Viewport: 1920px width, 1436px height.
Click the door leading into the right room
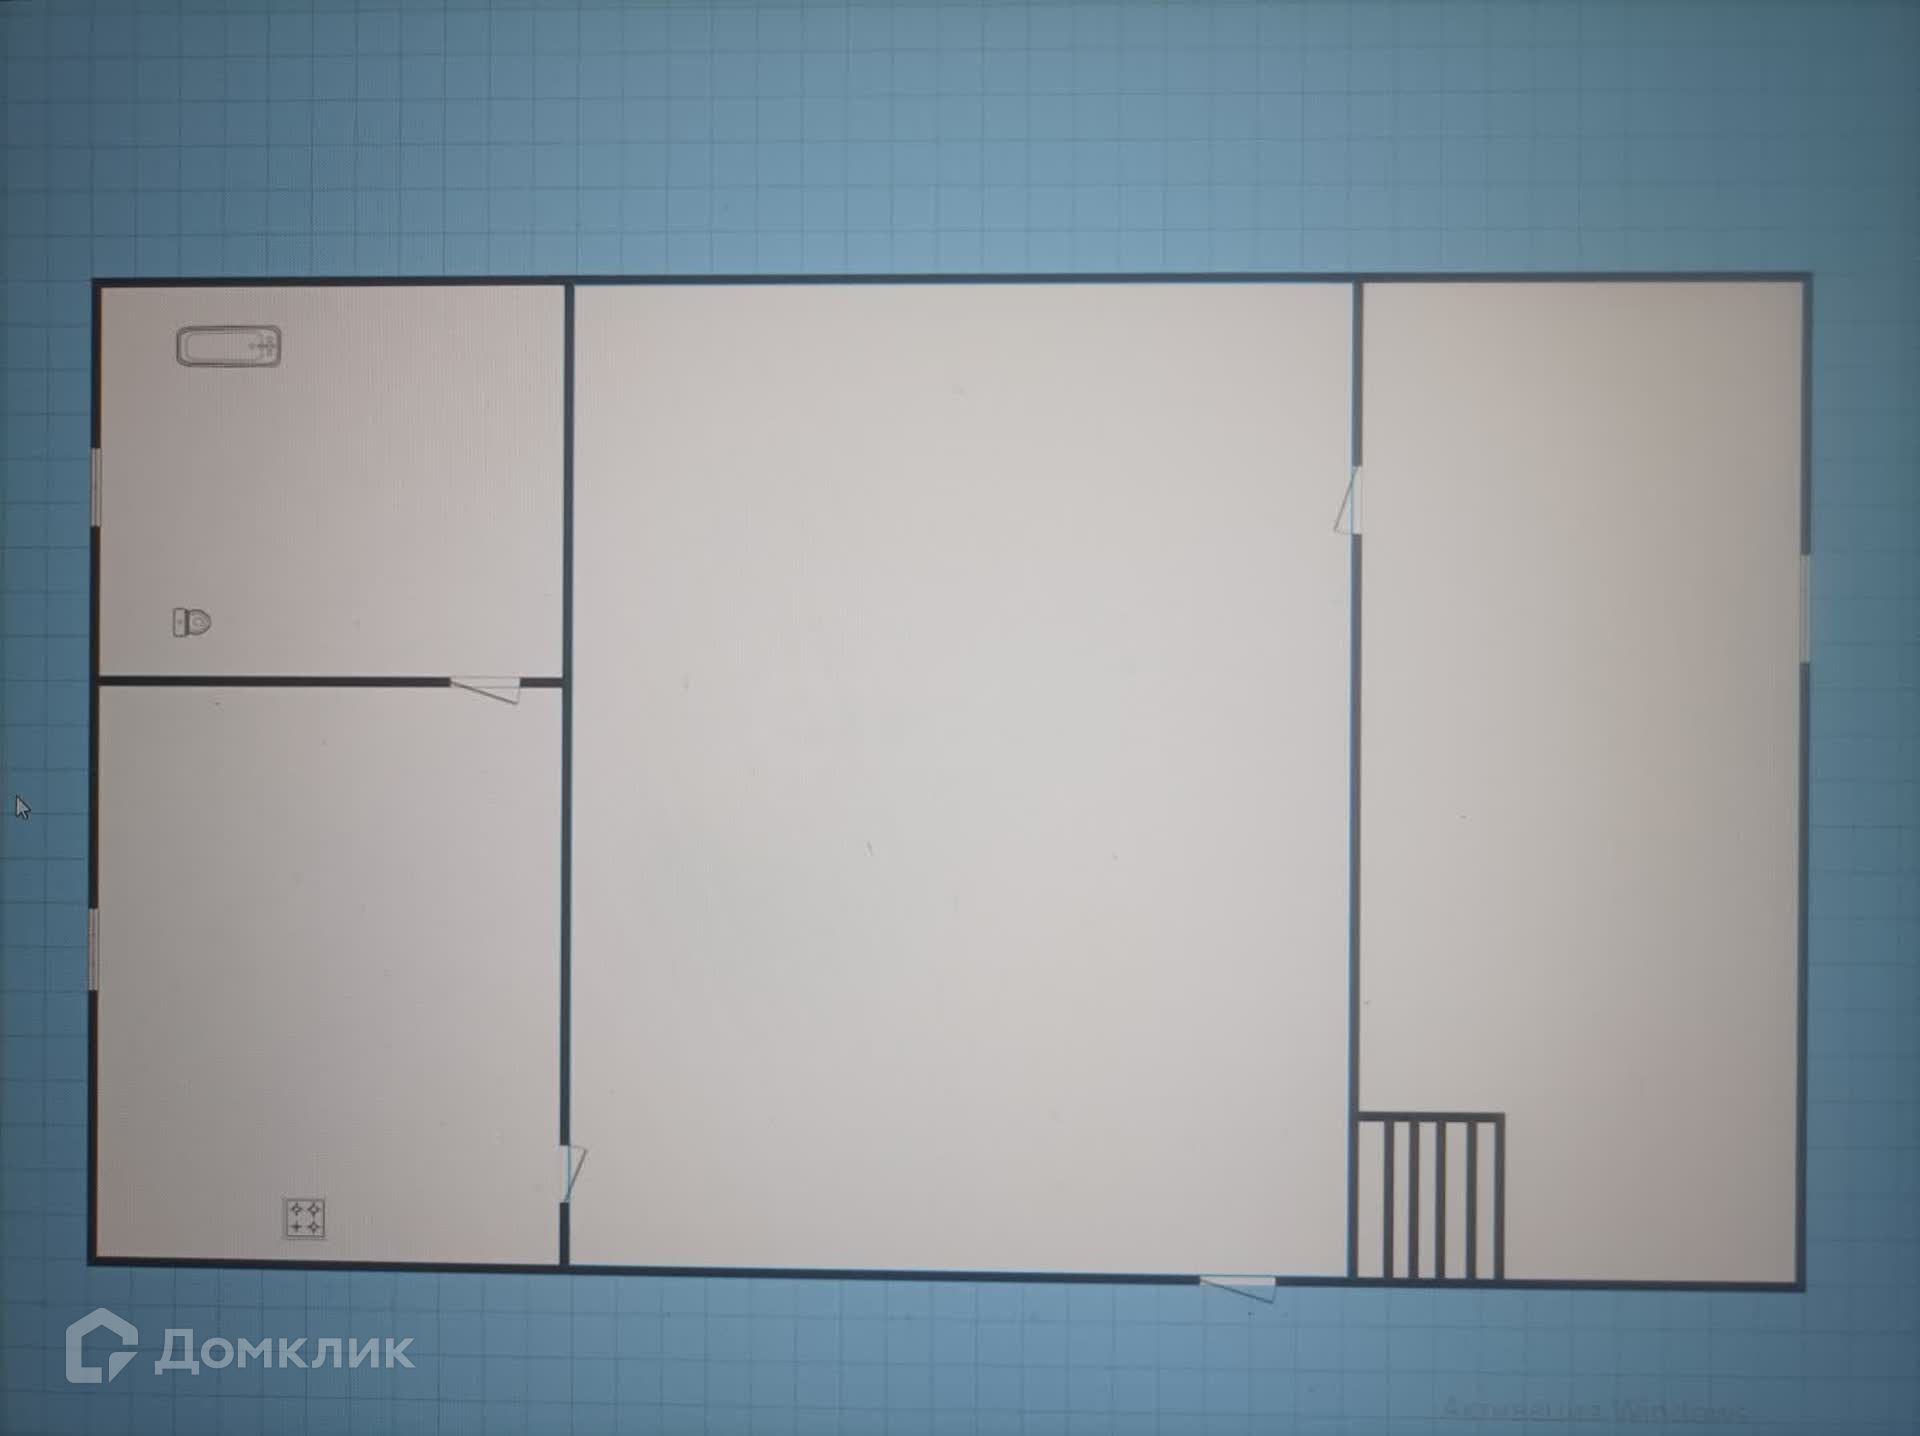click(x=1350, y=501)
